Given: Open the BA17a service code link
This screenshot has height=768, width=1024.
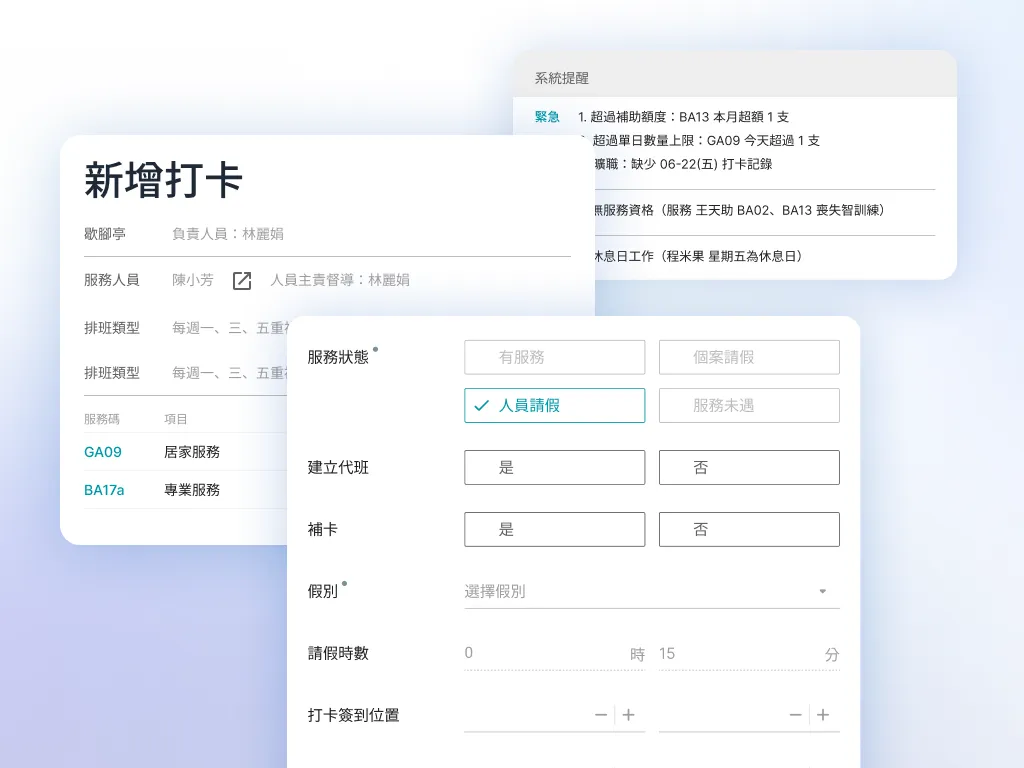Looking at the screenshot, I should point(104,490).
